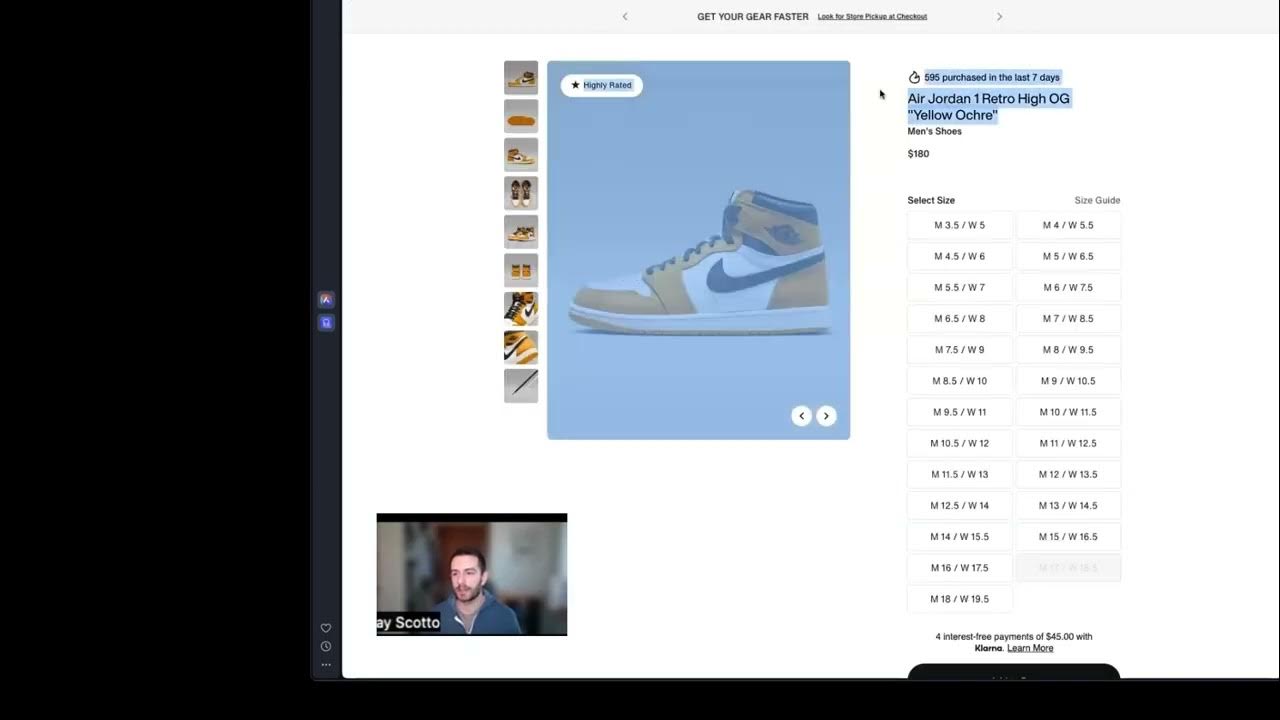Pick size M 8 / W 9.5
Screen dimensions: 1280x720
1068,350
